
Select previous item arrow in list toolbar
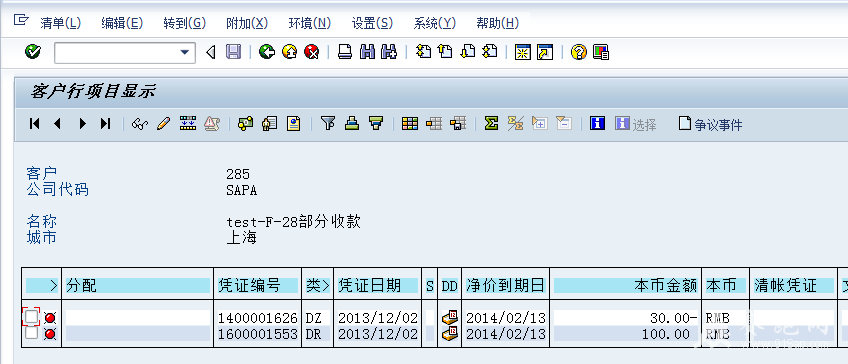pyautogui.click(x=57, y=124)
